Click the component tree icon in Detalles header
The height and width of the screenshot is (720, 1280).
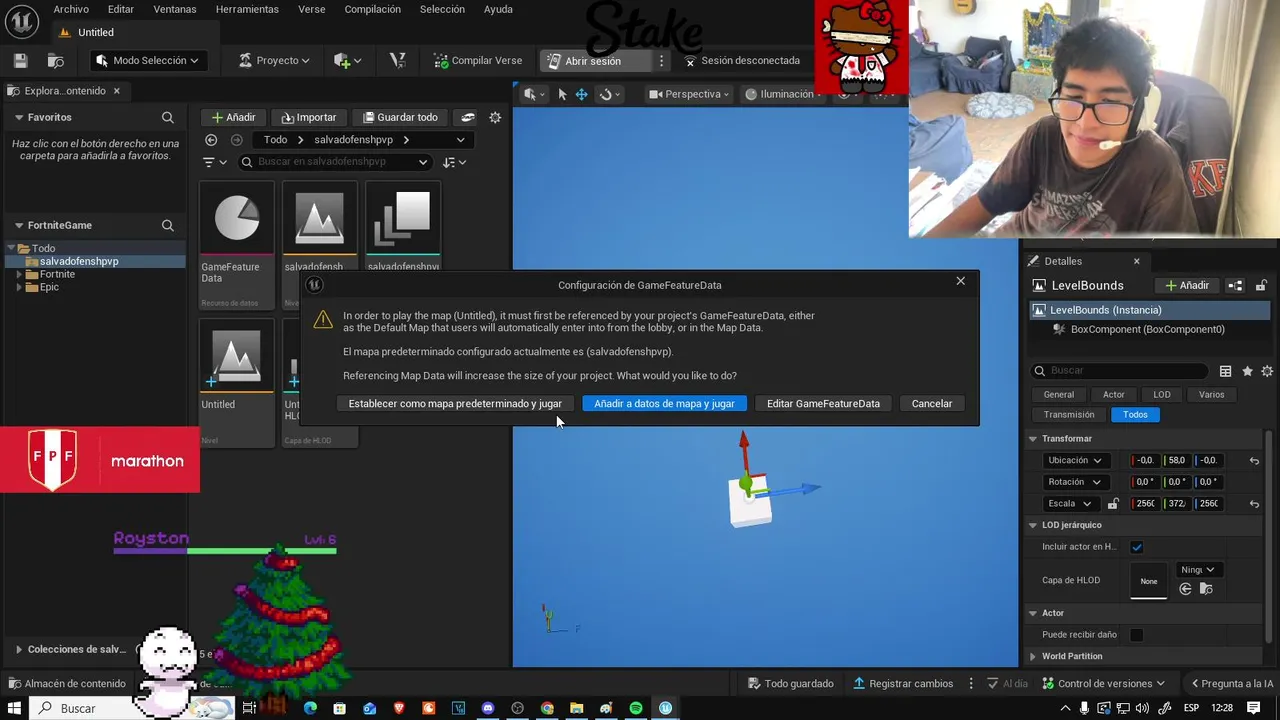[1235, 286]
